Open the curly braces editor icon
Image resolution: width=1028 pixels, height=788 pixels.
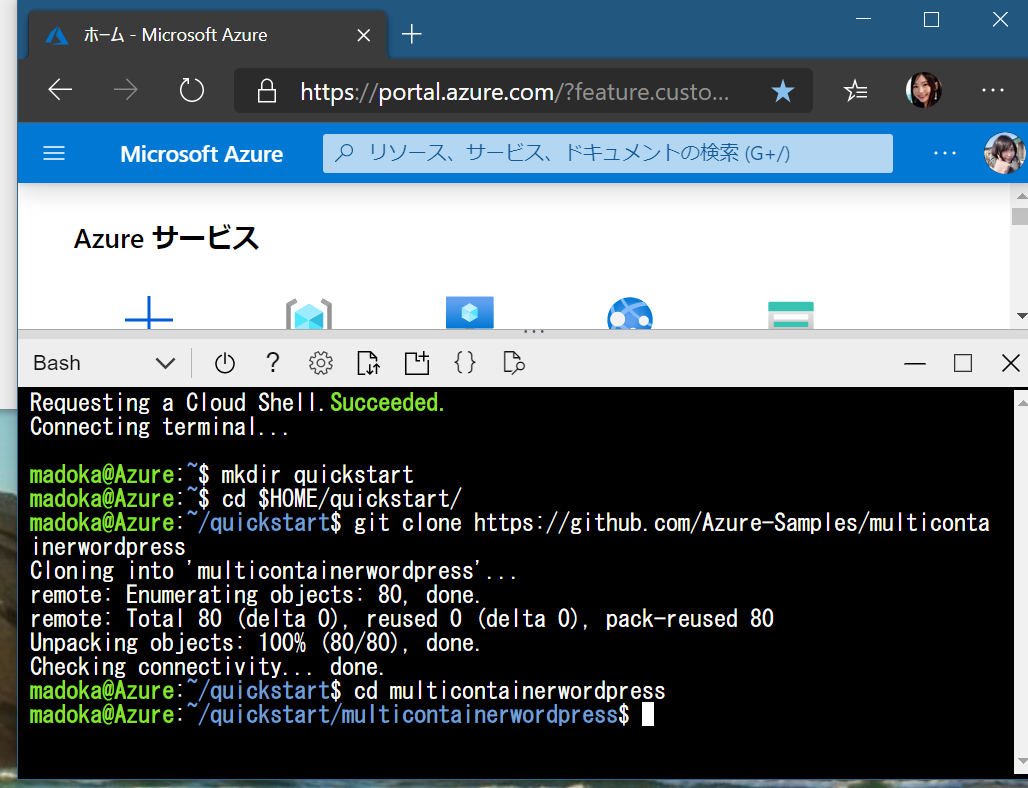465,363
